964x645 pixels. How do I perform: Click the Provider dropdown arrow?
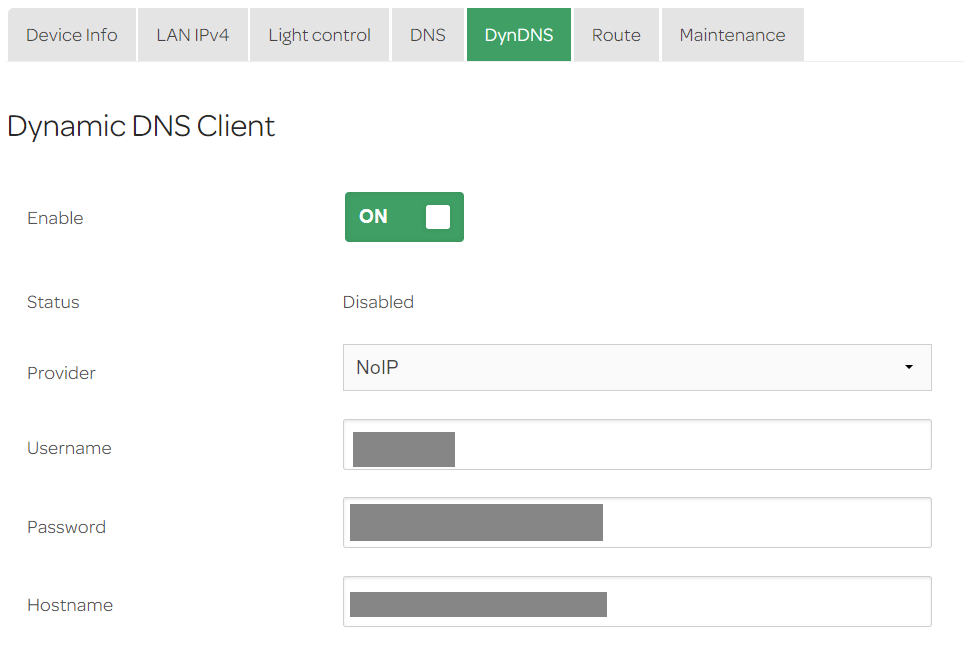point(908,367)
